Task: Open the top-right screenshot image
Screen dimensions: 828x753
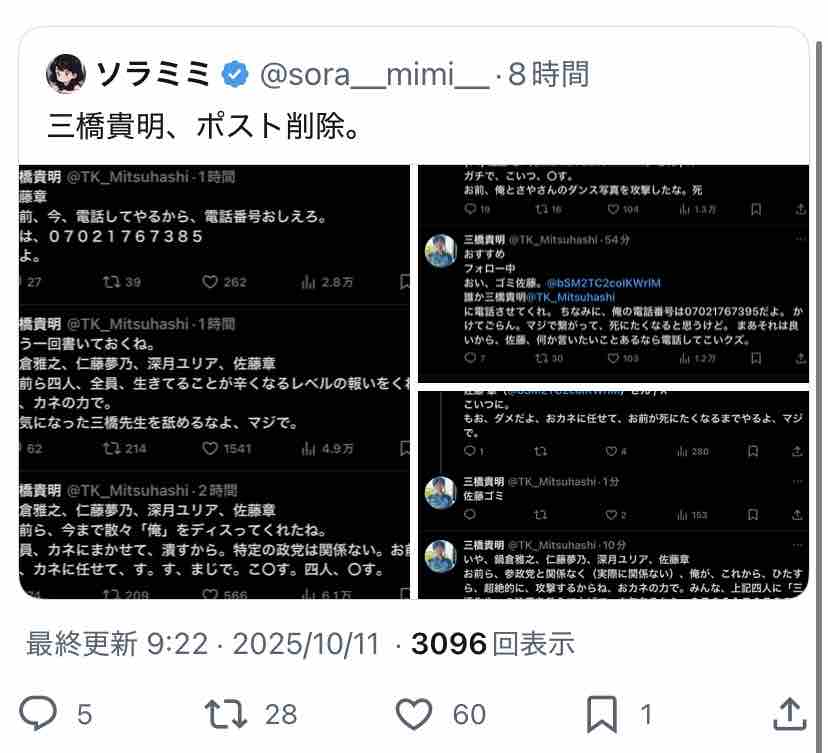Action: tap(613, 274)
